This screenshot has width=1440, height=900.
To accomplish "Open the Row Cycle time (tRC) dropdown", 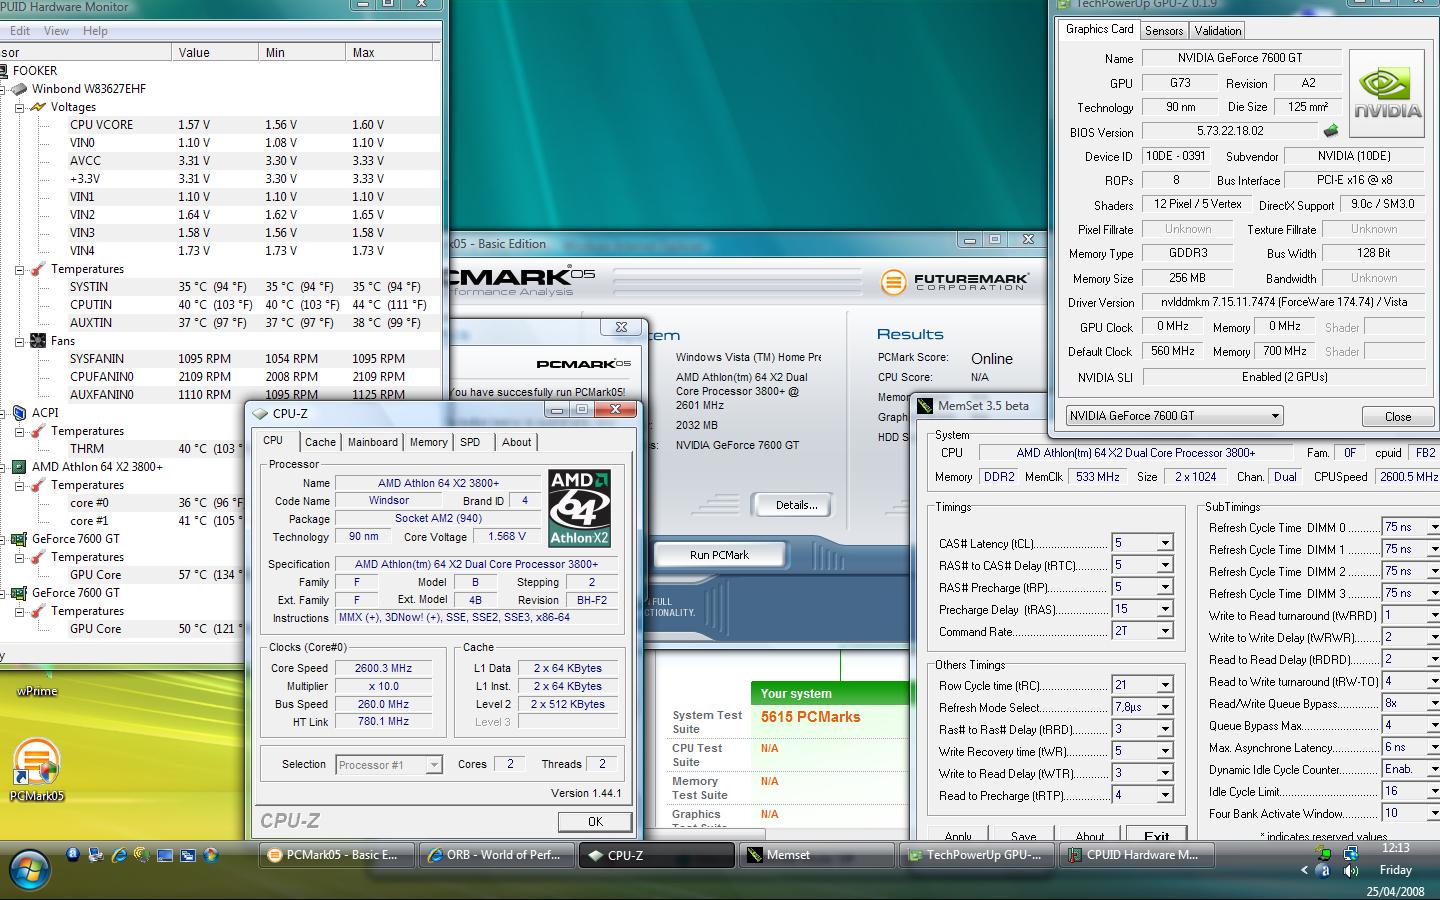I will tap(1165, 685).
